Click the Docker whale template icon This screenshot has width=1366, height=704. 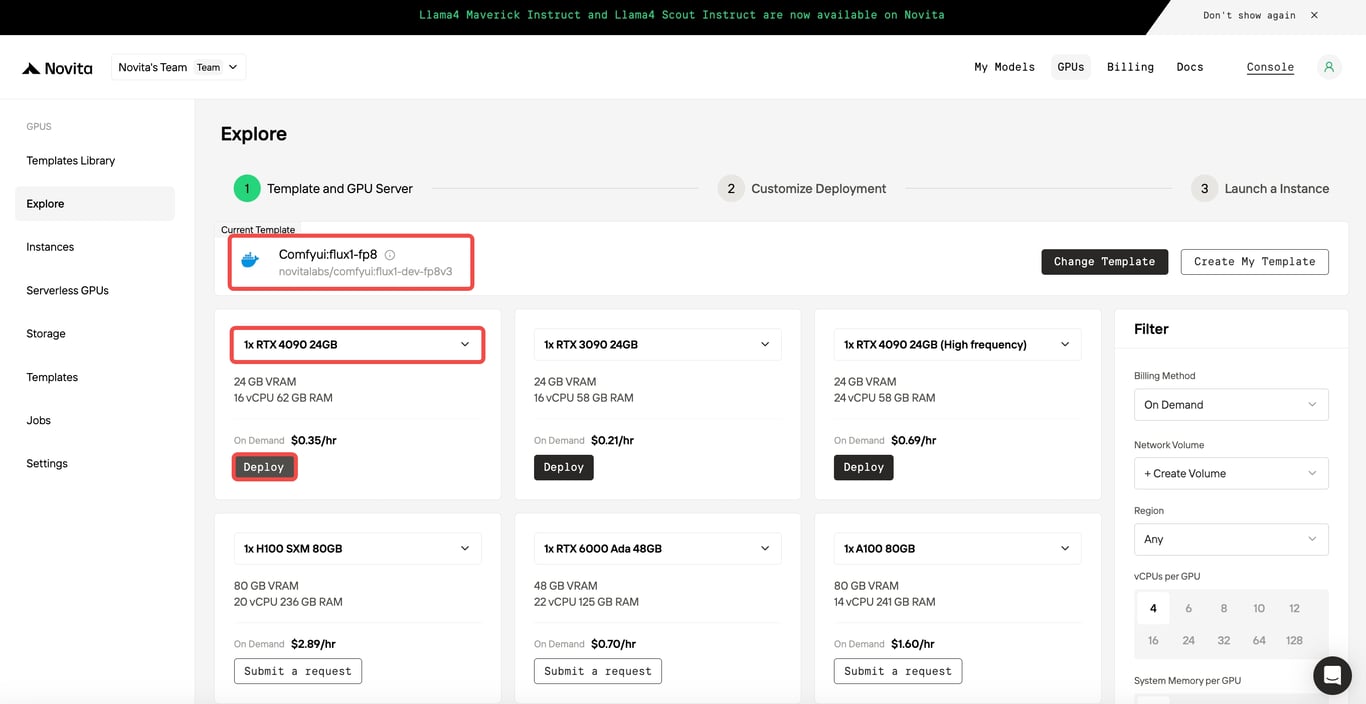click(250, 261)
